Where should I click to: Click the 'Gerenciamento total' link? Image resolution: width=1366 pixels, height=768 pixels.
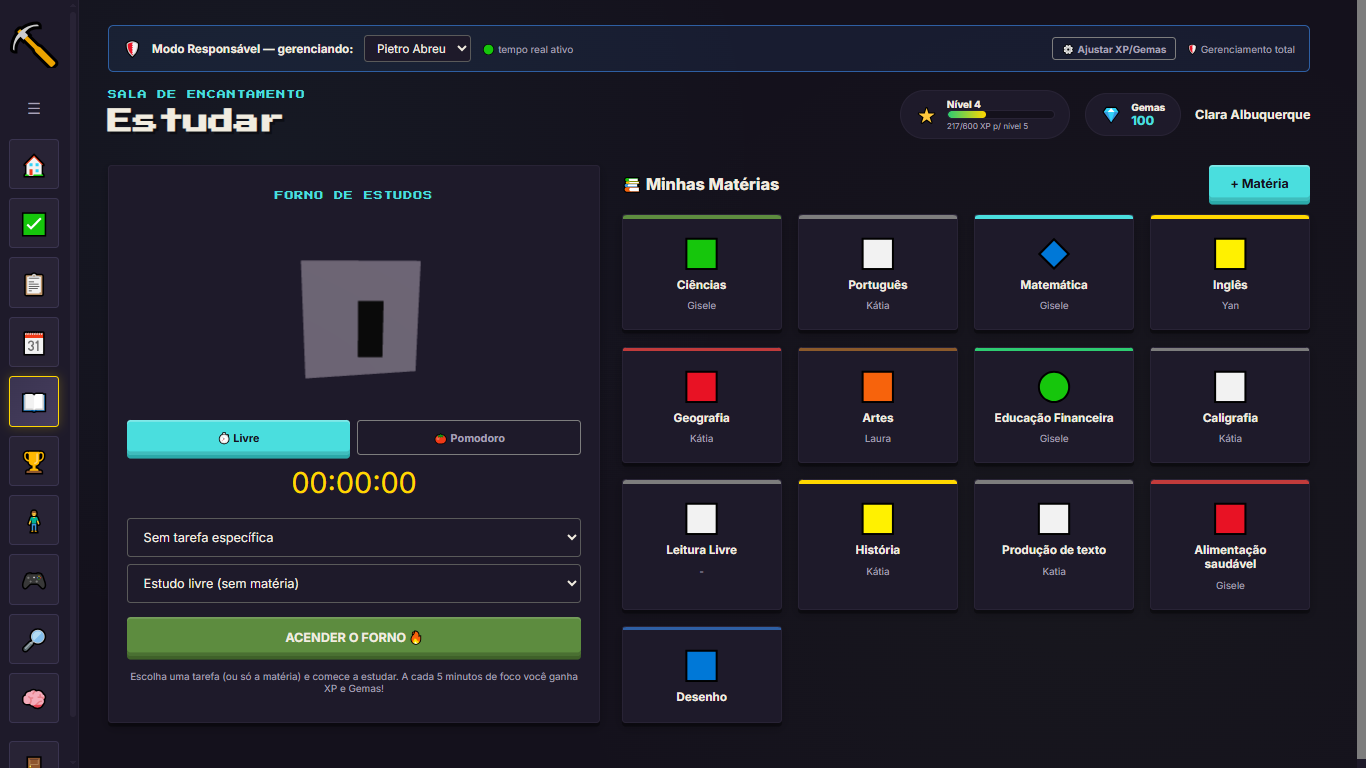pos(1241,49)
